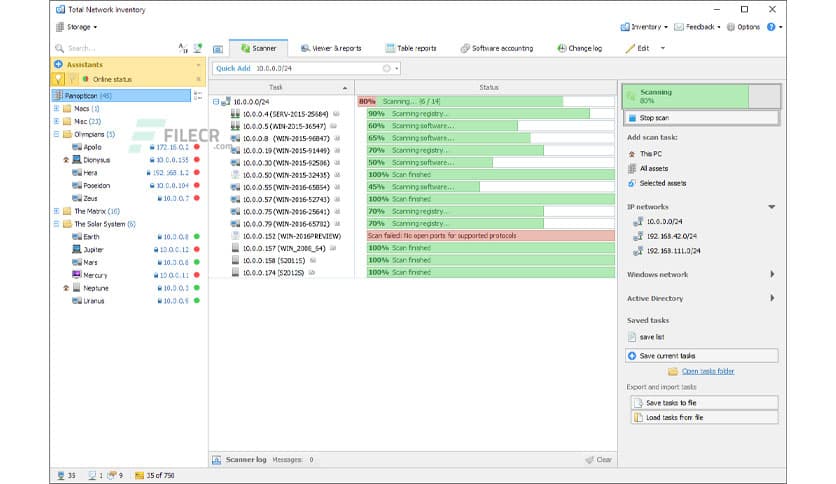
Task: Expand the Nacs group
Action: click(57, 108)
